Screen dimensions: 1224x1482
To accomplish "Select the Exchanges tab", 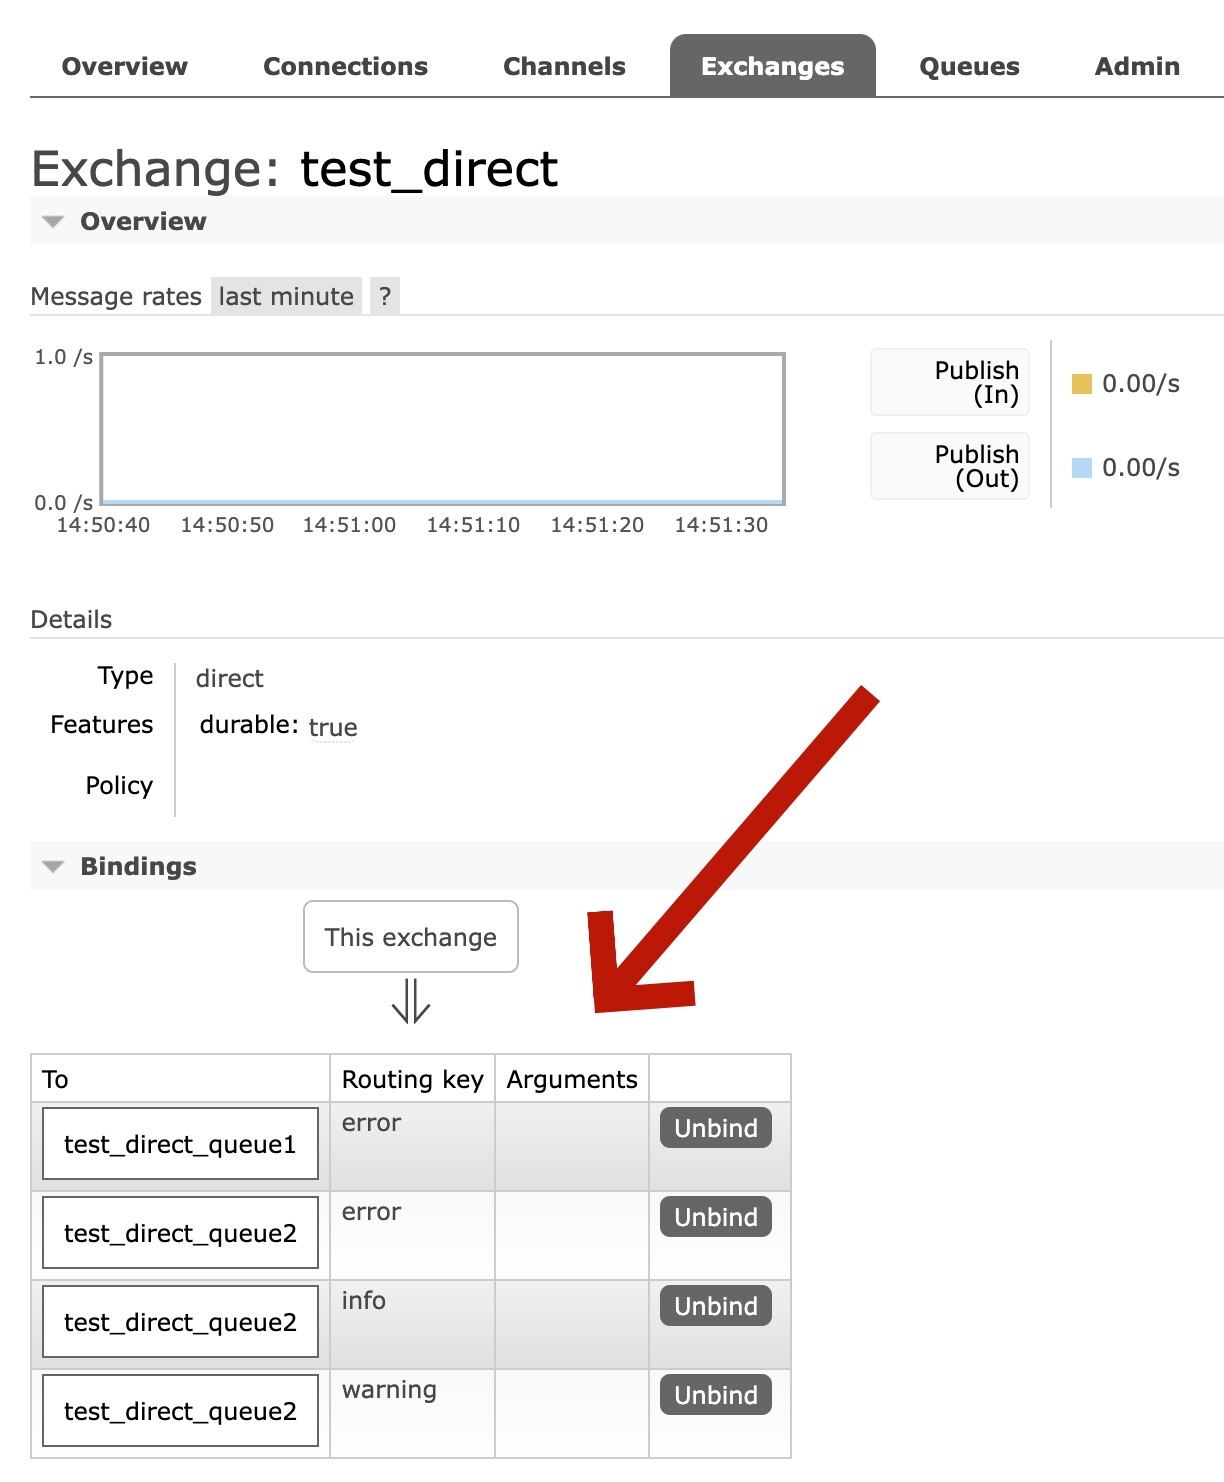I will click(x=772, y=66).
